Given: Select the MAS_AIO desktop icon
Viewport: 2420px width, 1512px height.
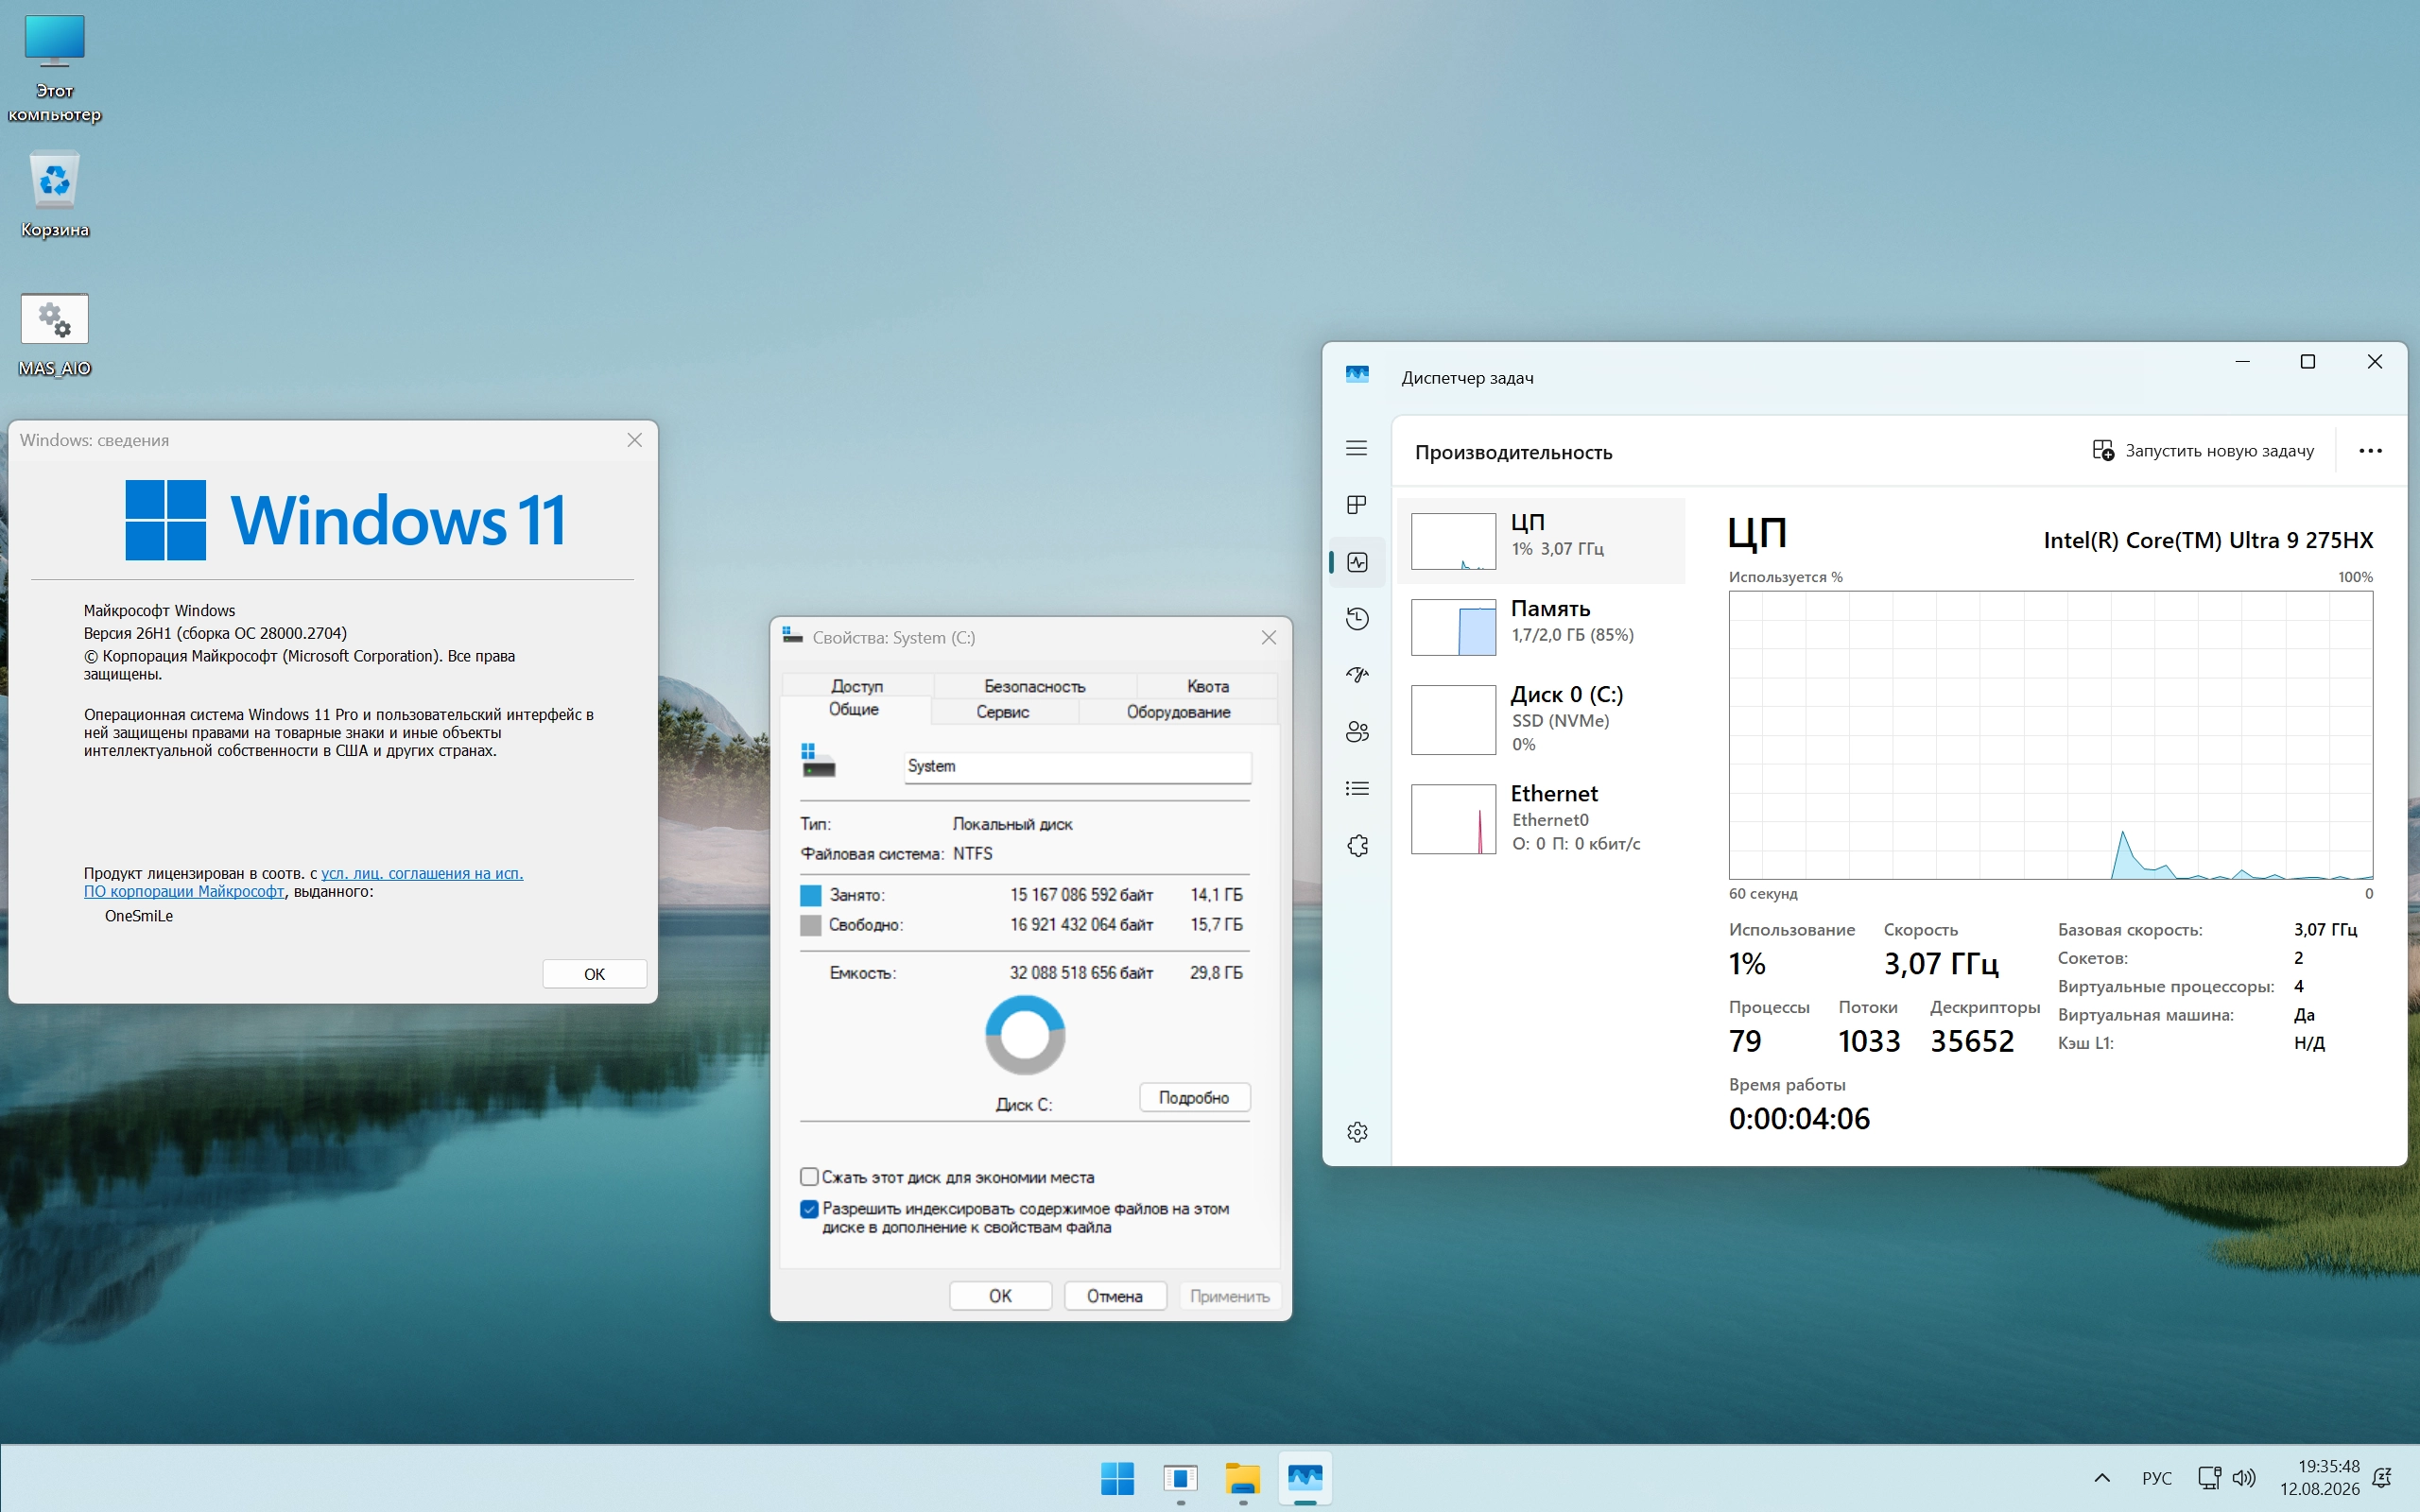Looking at the screenshot, I should click(x=55, y=335).
